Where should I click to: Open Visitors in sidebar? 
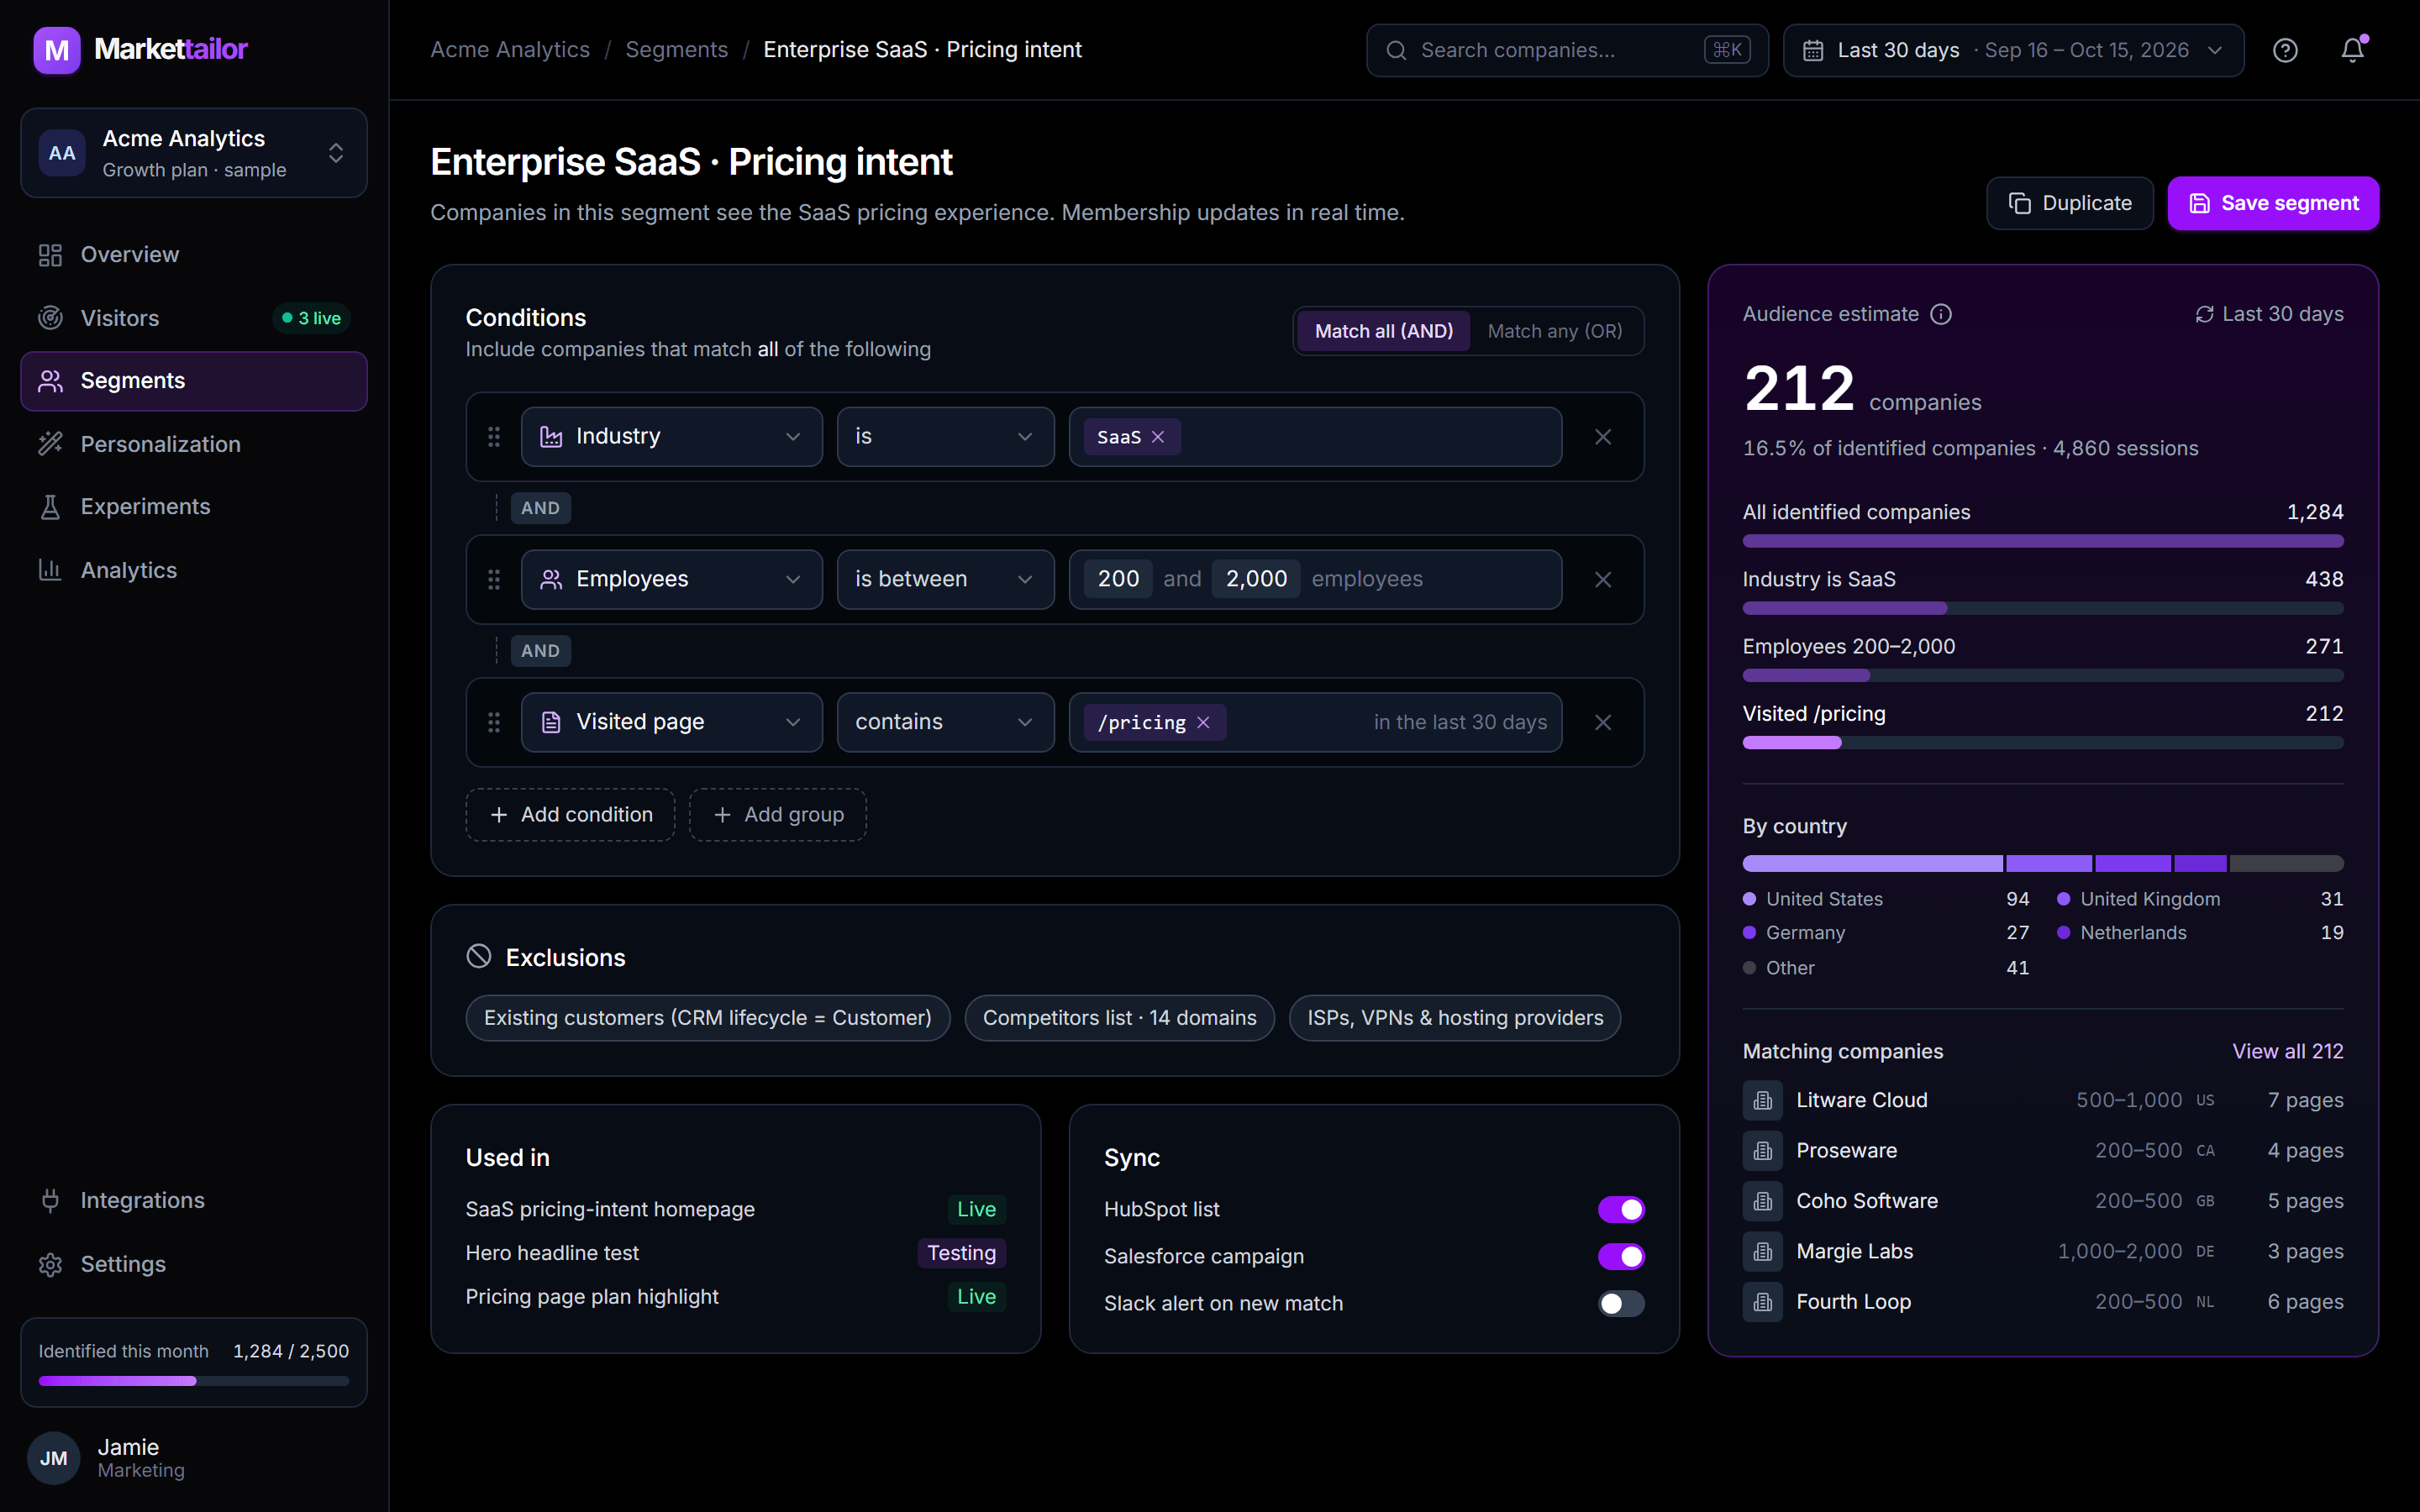pyautogui.click(x=194, y=318)
